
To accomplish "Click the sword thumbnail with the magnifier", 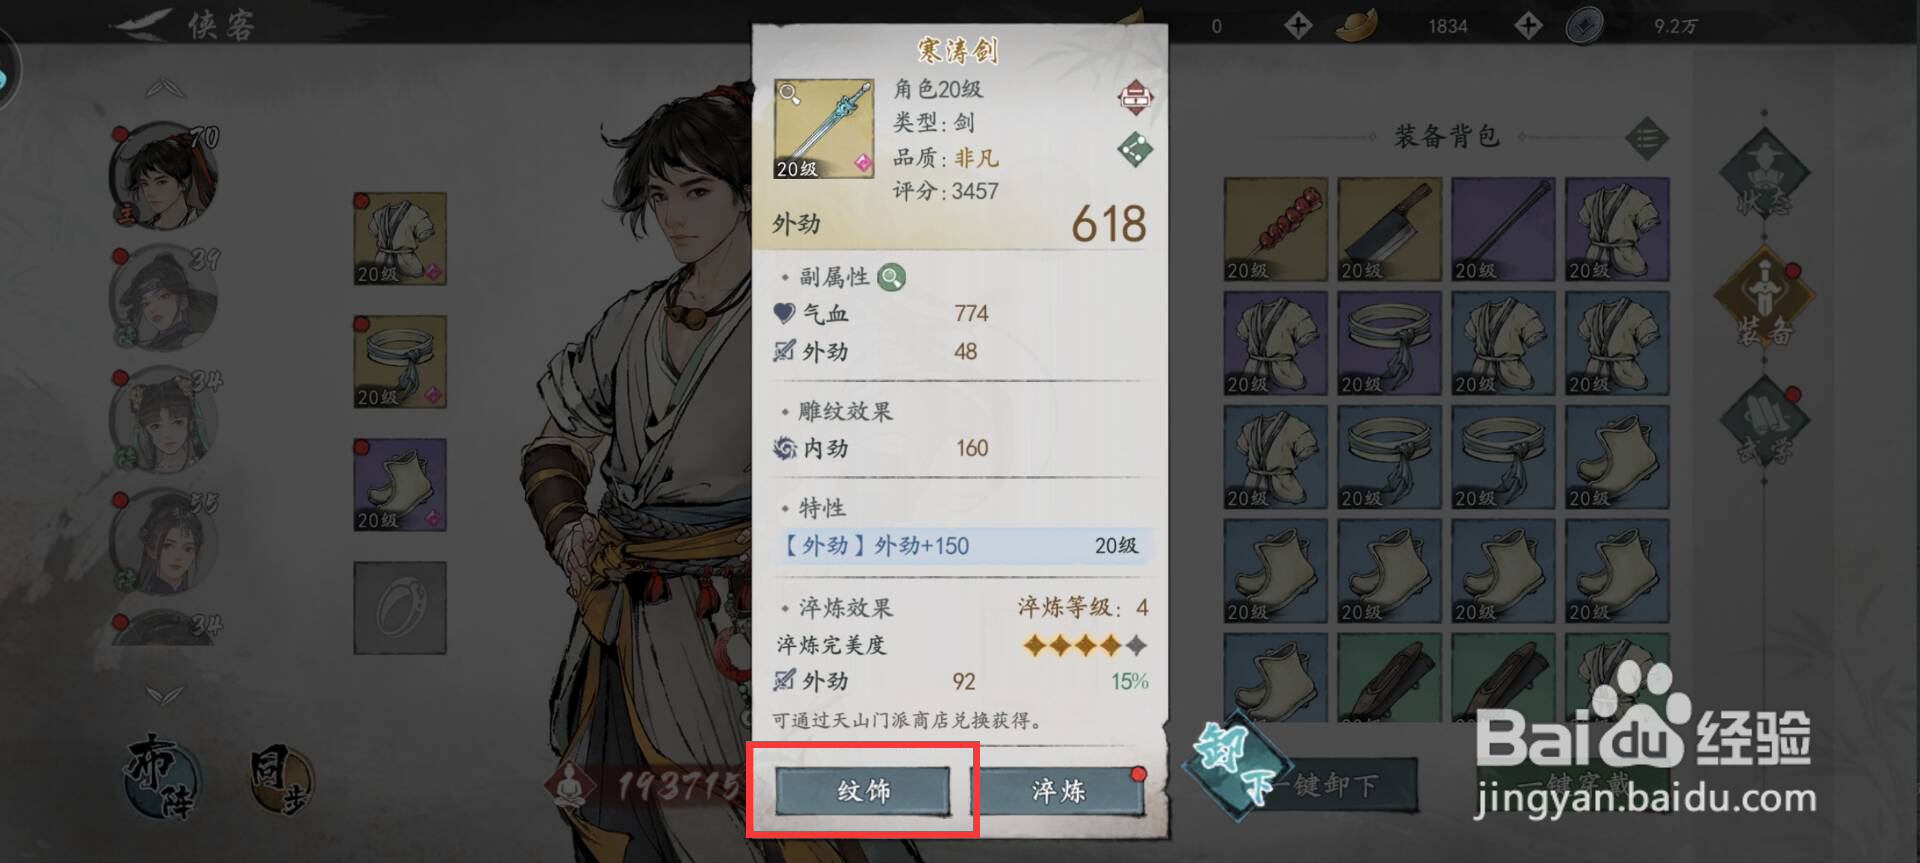I will coord(824,129).
